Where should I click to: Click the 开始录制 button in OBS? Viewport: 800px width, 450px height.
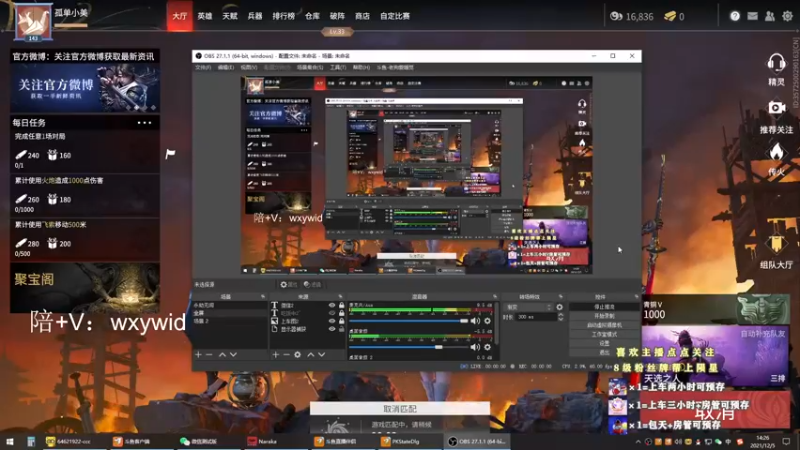click(x=604, y=316)
